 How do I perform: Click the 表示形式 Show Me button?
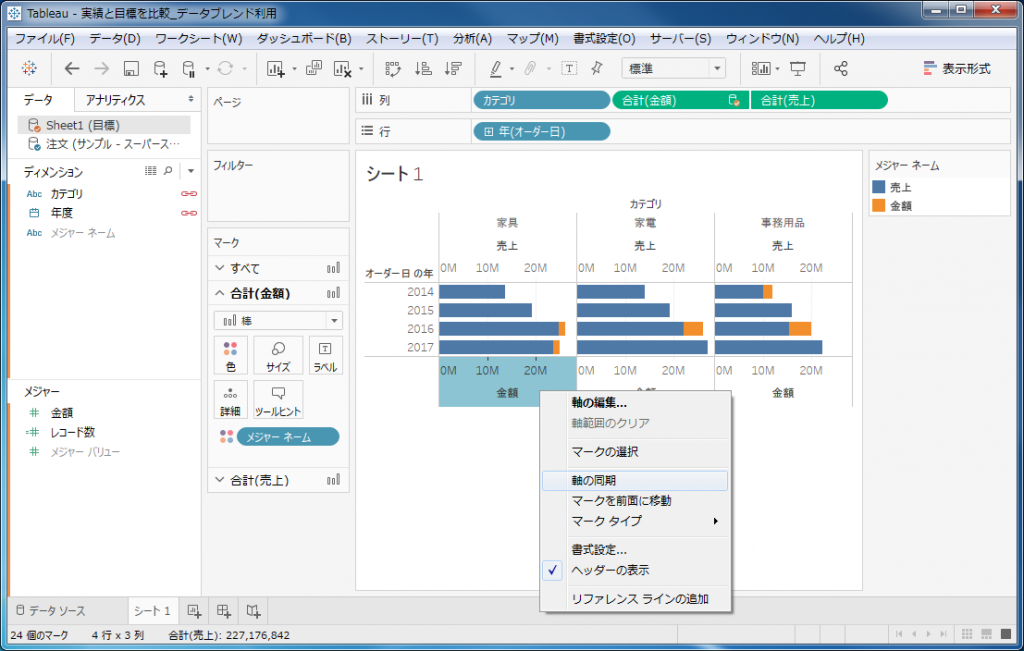[957, 69]
